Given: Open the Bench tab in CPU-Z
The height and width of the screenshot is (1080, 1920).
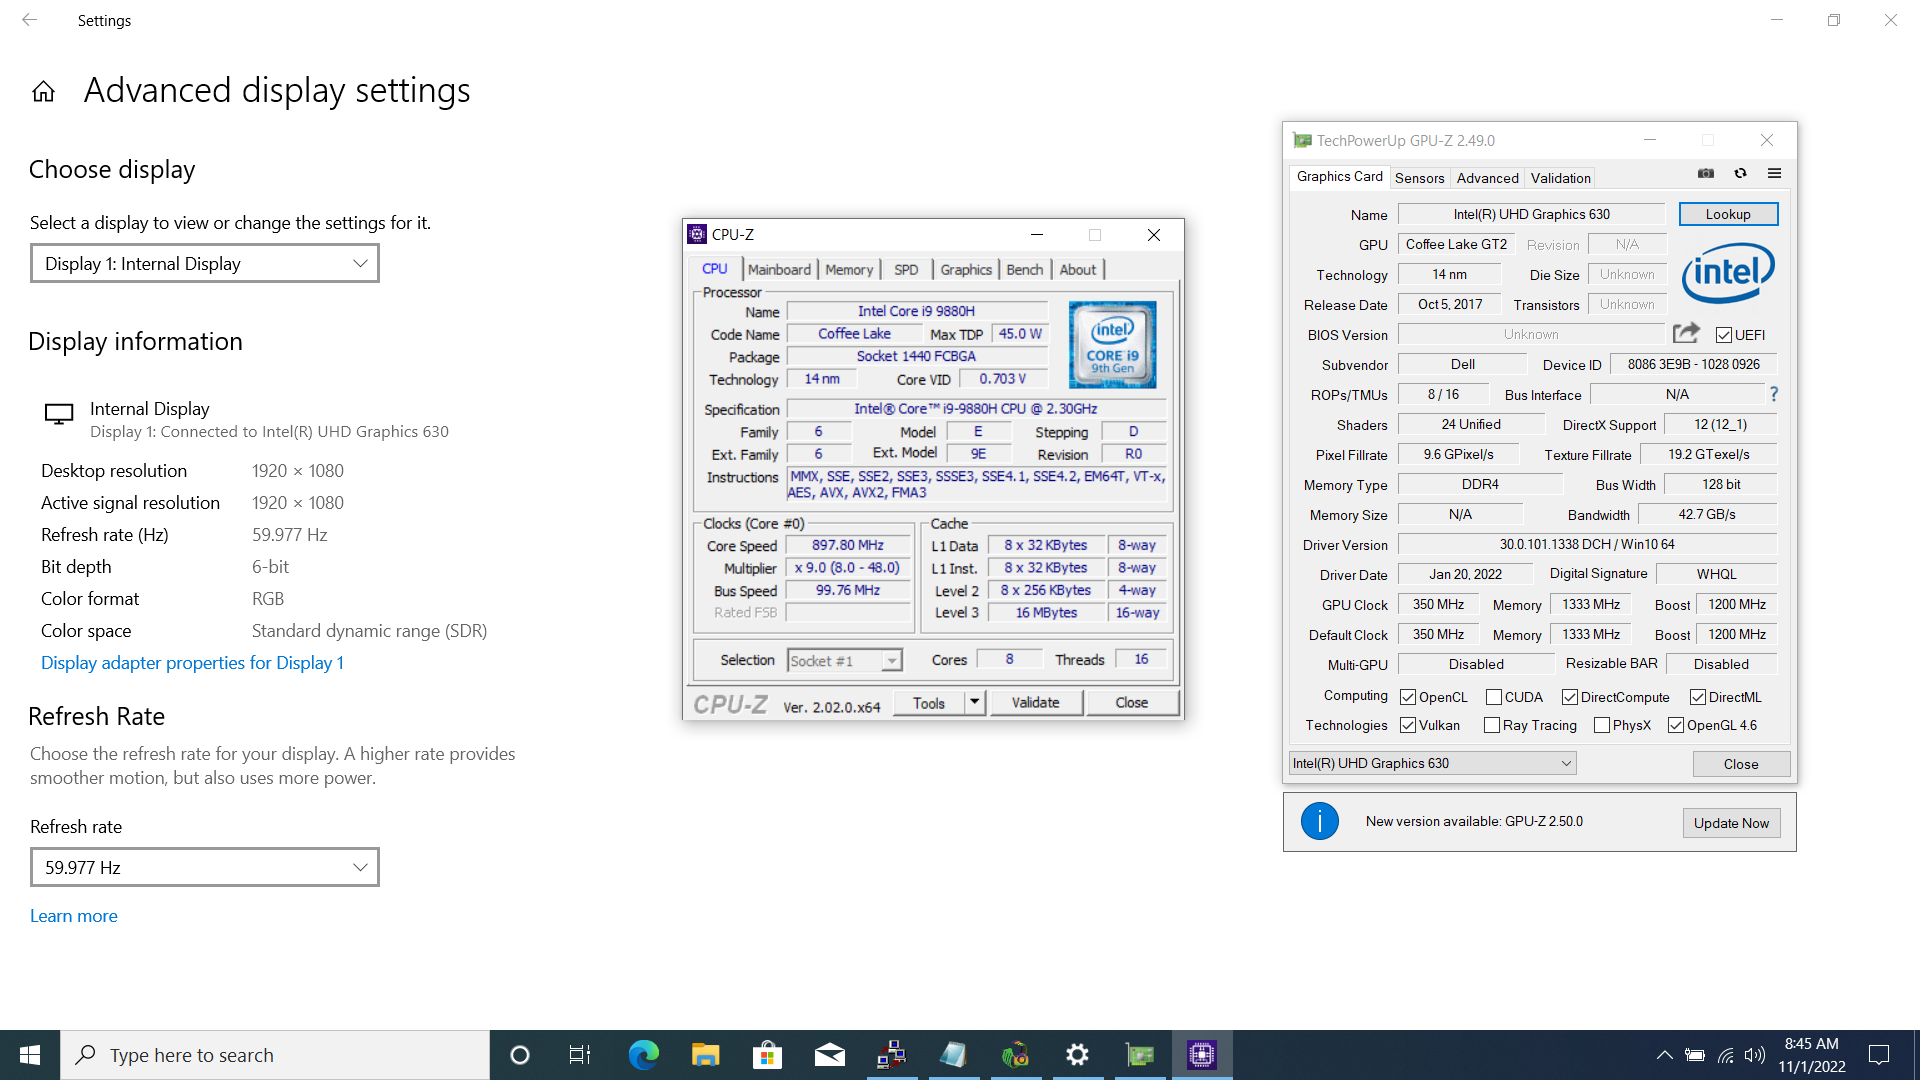Looking at the screenshot, I should (x=1024, y=269).
